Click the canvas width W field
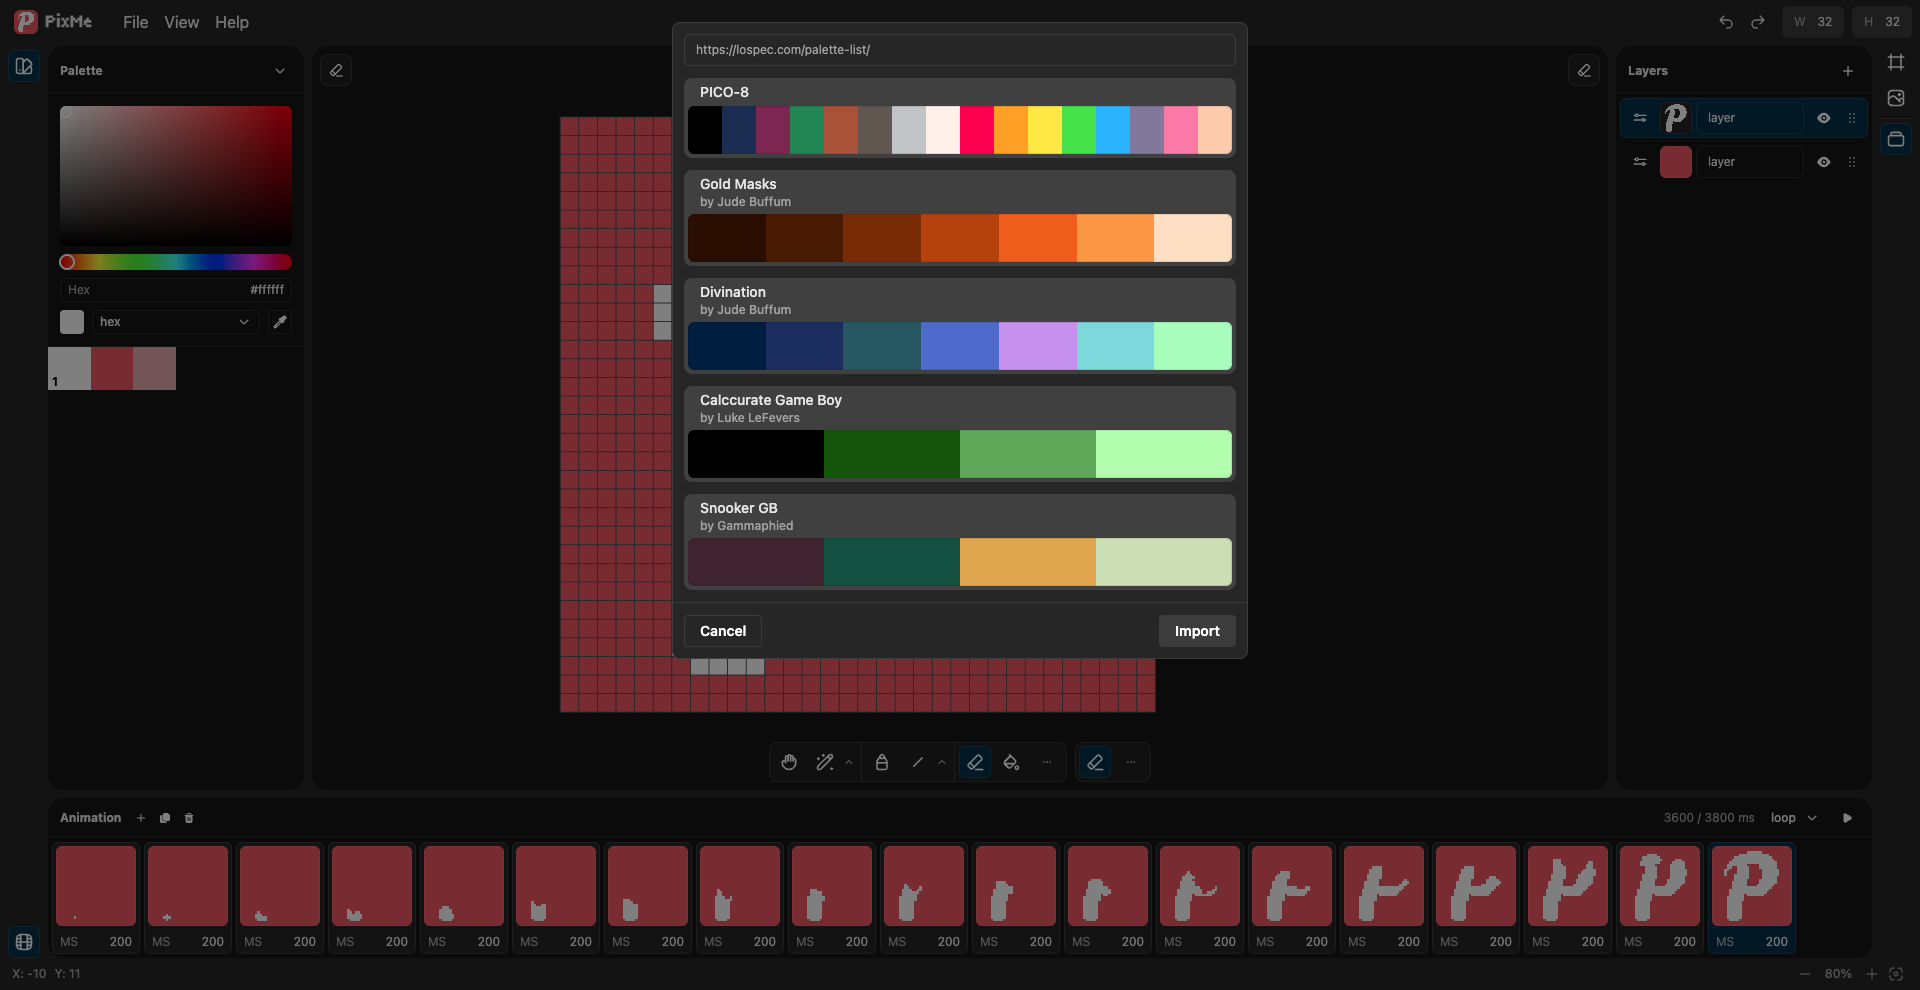This screenshot has height=990, width=1920. tap(1812, 22)
